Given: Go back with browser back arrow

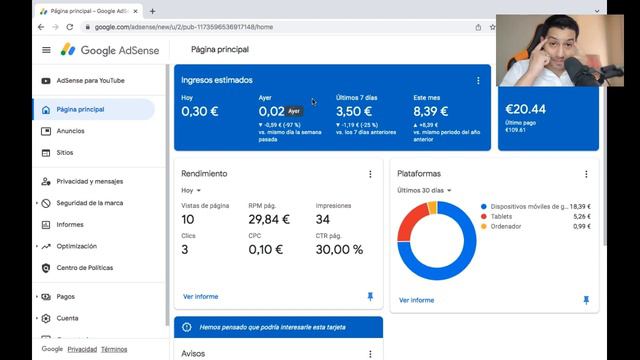Looking at the screenshot, I should (x=41, y=27).
